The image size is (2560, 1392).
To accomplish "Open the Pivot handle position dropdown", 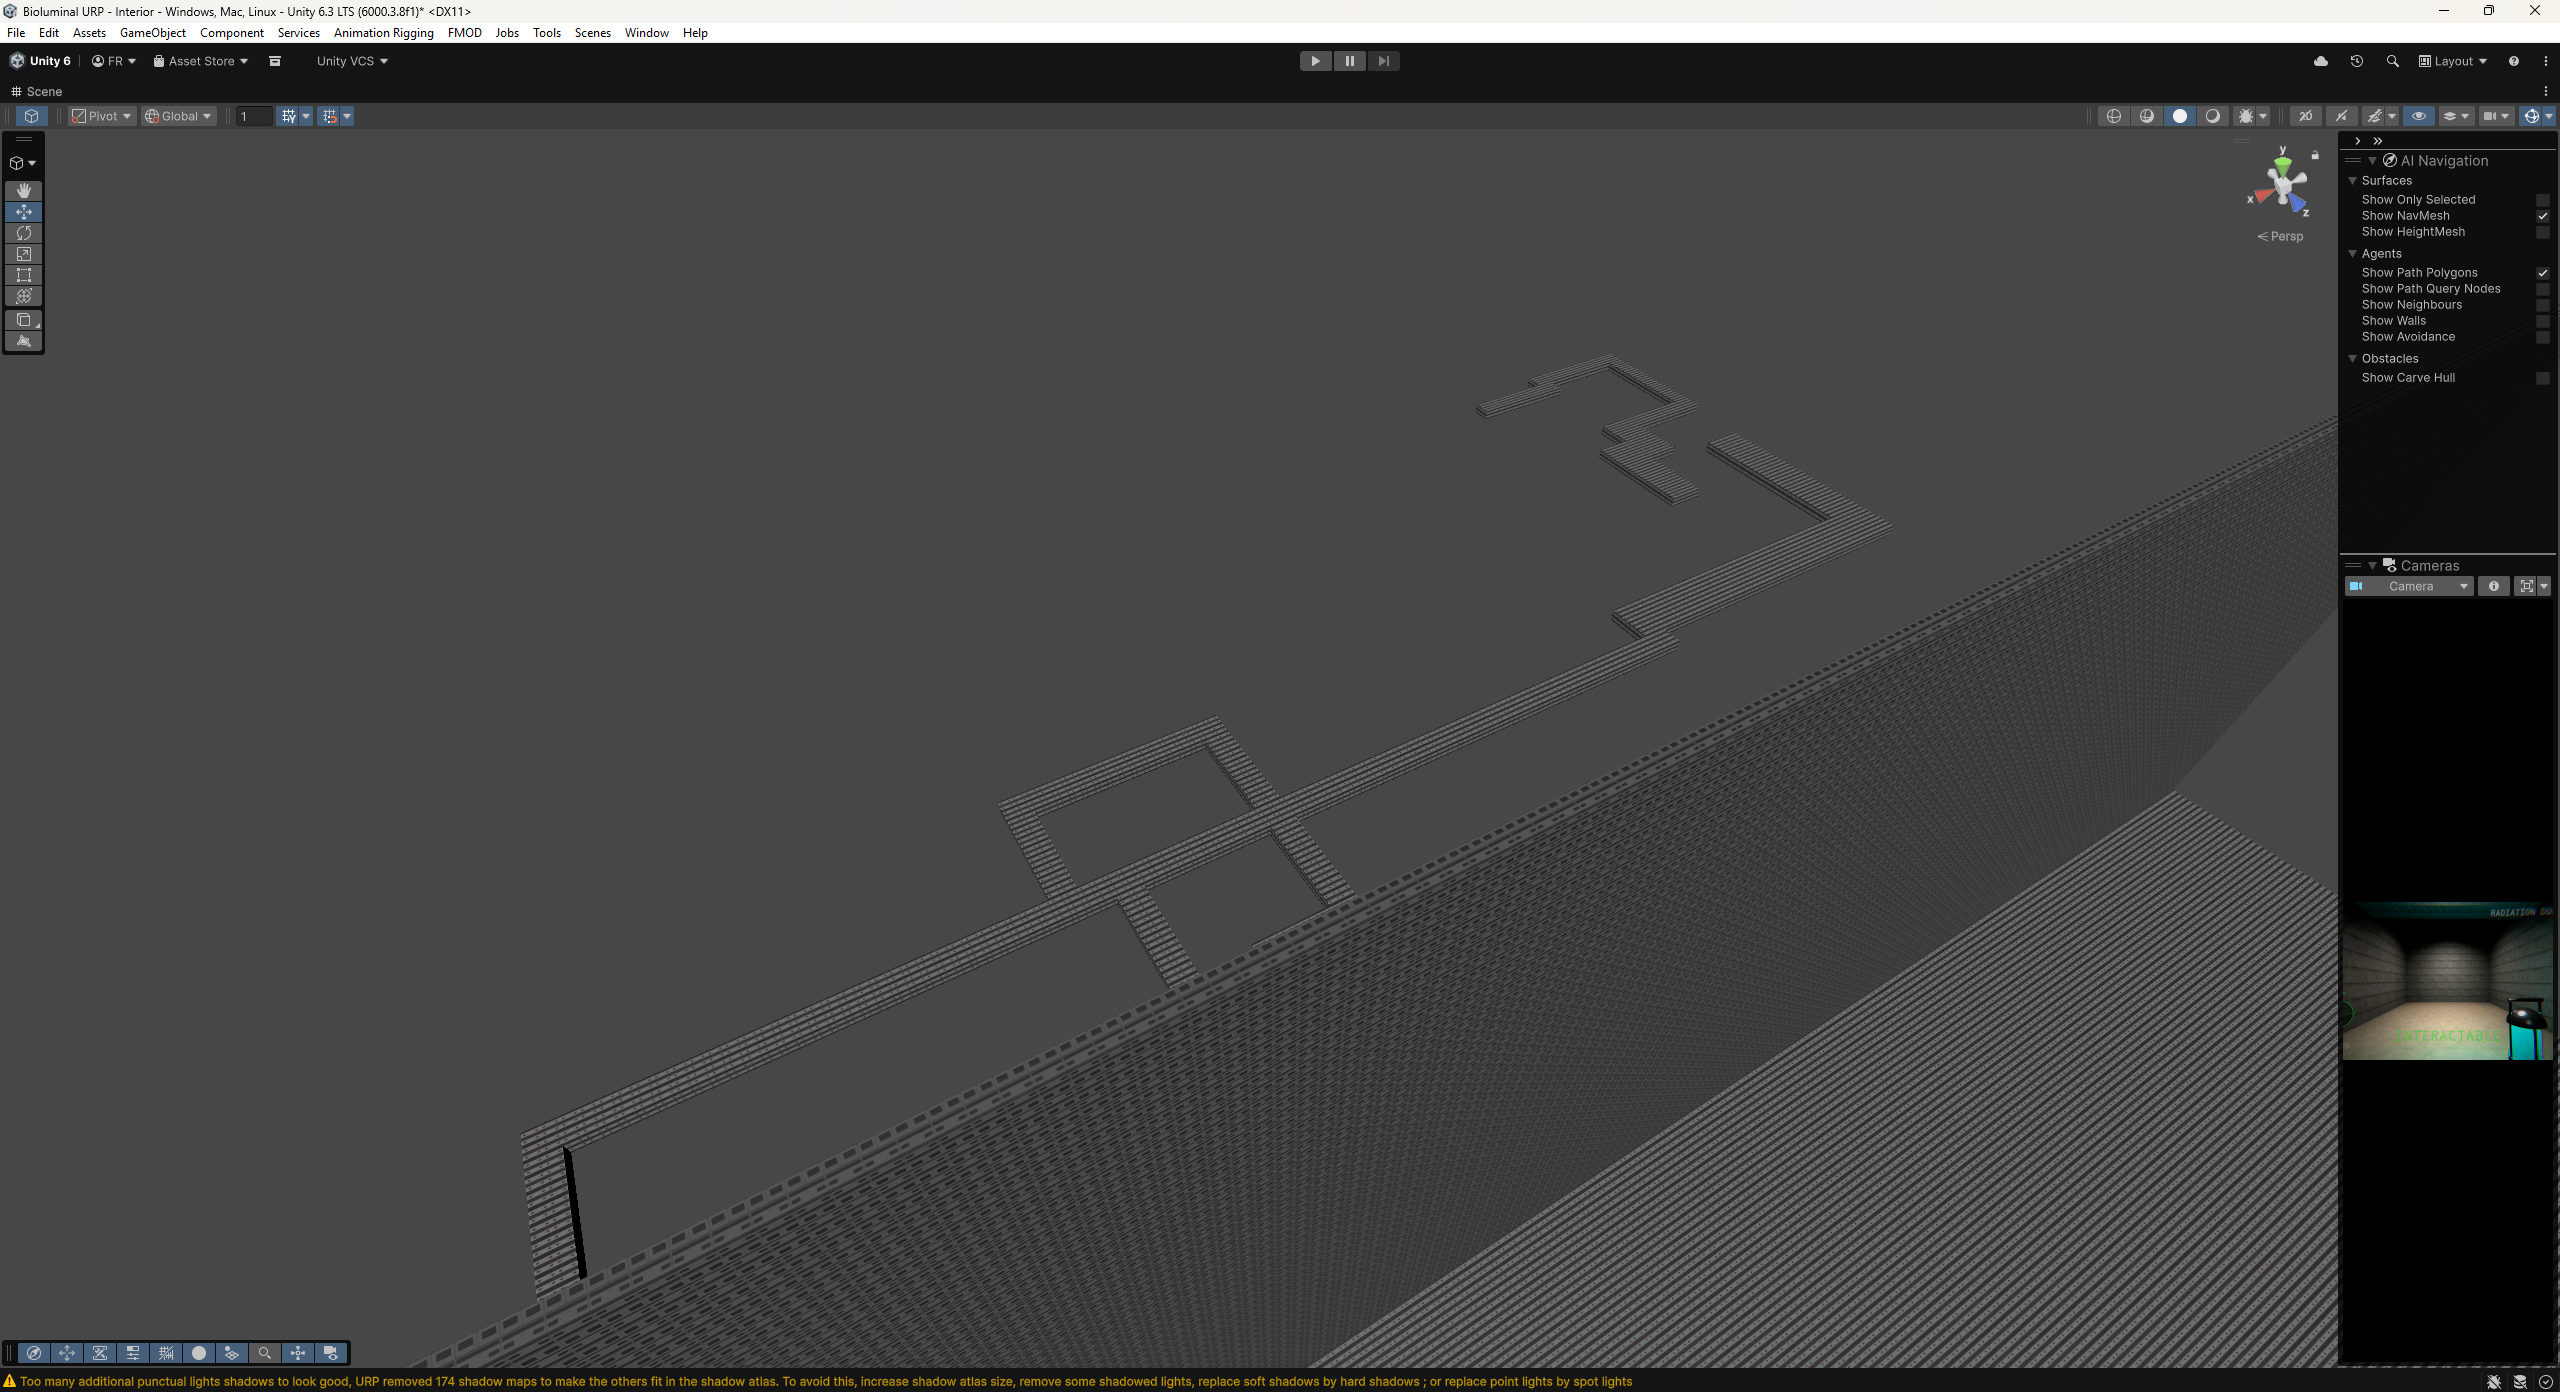I will coord(101,116).
